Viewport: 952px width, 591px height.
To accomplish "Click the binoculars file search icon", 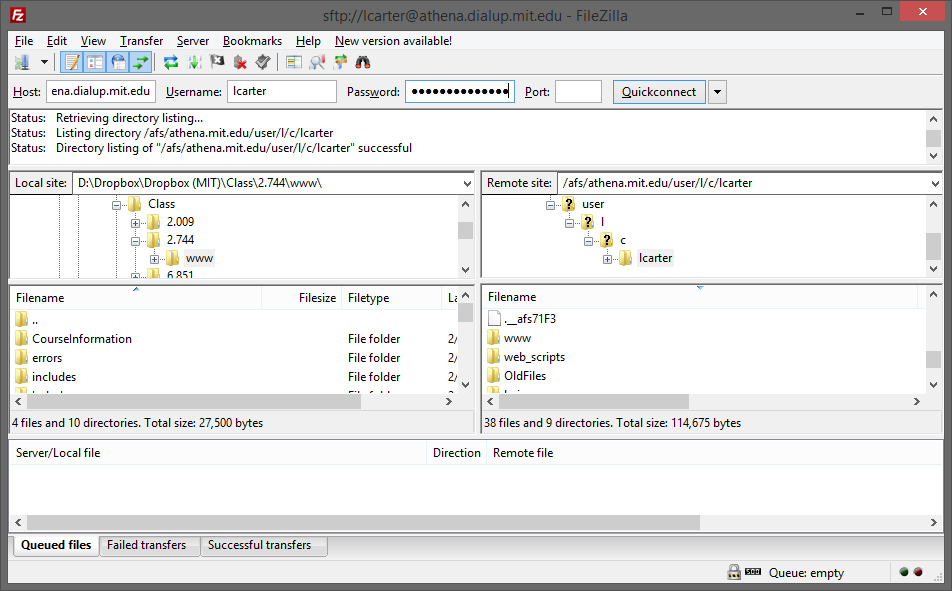I will tap(363, 62).
